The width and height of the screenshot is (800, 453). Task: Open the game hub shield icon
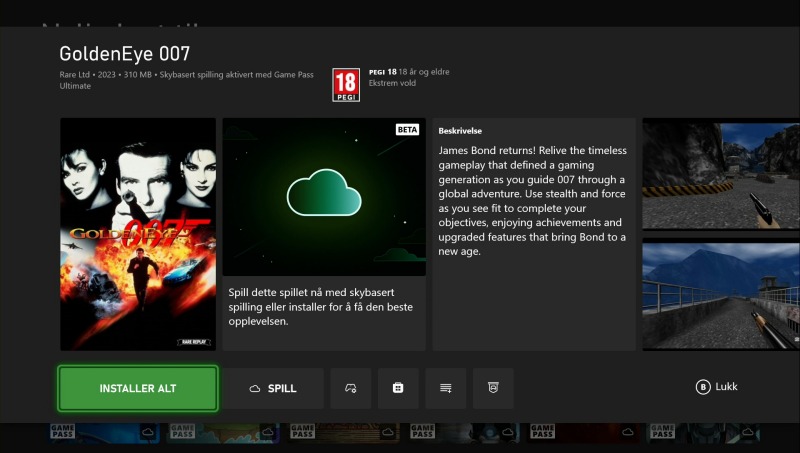[493, 388]
